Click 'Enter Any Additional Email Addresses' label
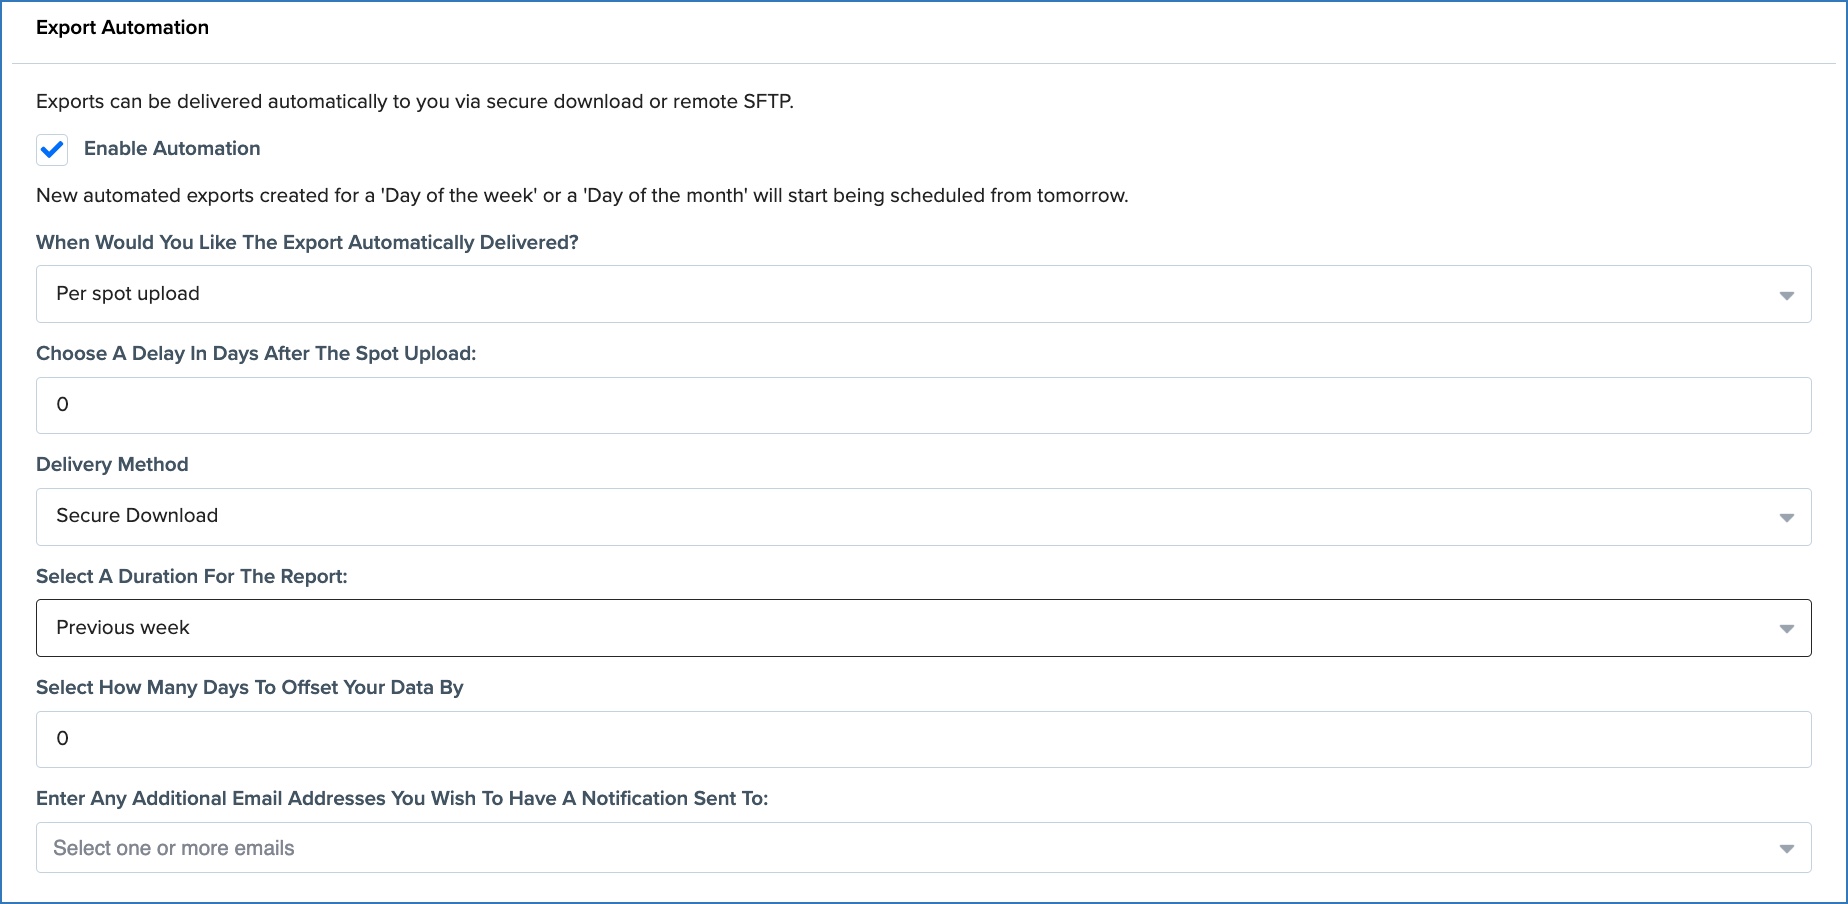The width and height of the screenshot is (1848, 904). [402, 799]
